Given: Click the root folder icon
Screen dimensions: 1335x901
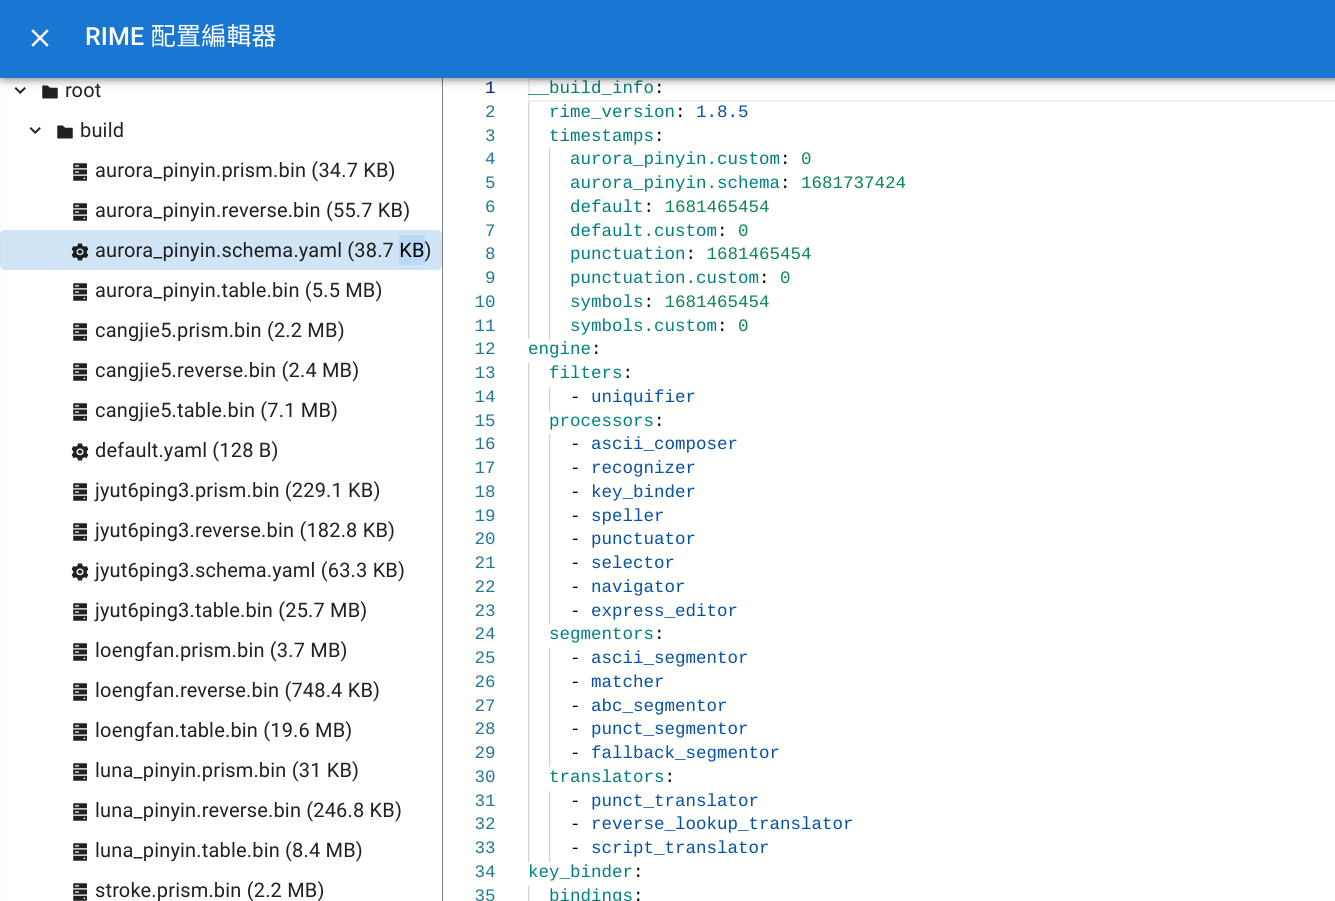Looking at the screenshot, I should pyautogui.click(x=49, y=92).
